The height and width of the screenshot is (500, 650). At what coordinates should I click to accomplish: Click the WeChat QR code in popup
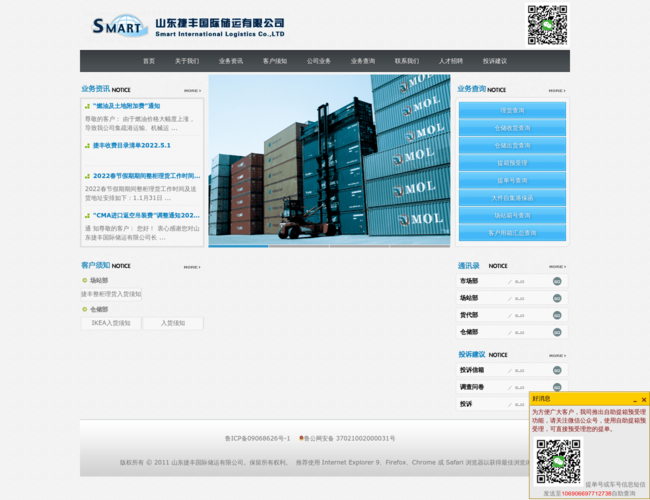coord(558,459)
